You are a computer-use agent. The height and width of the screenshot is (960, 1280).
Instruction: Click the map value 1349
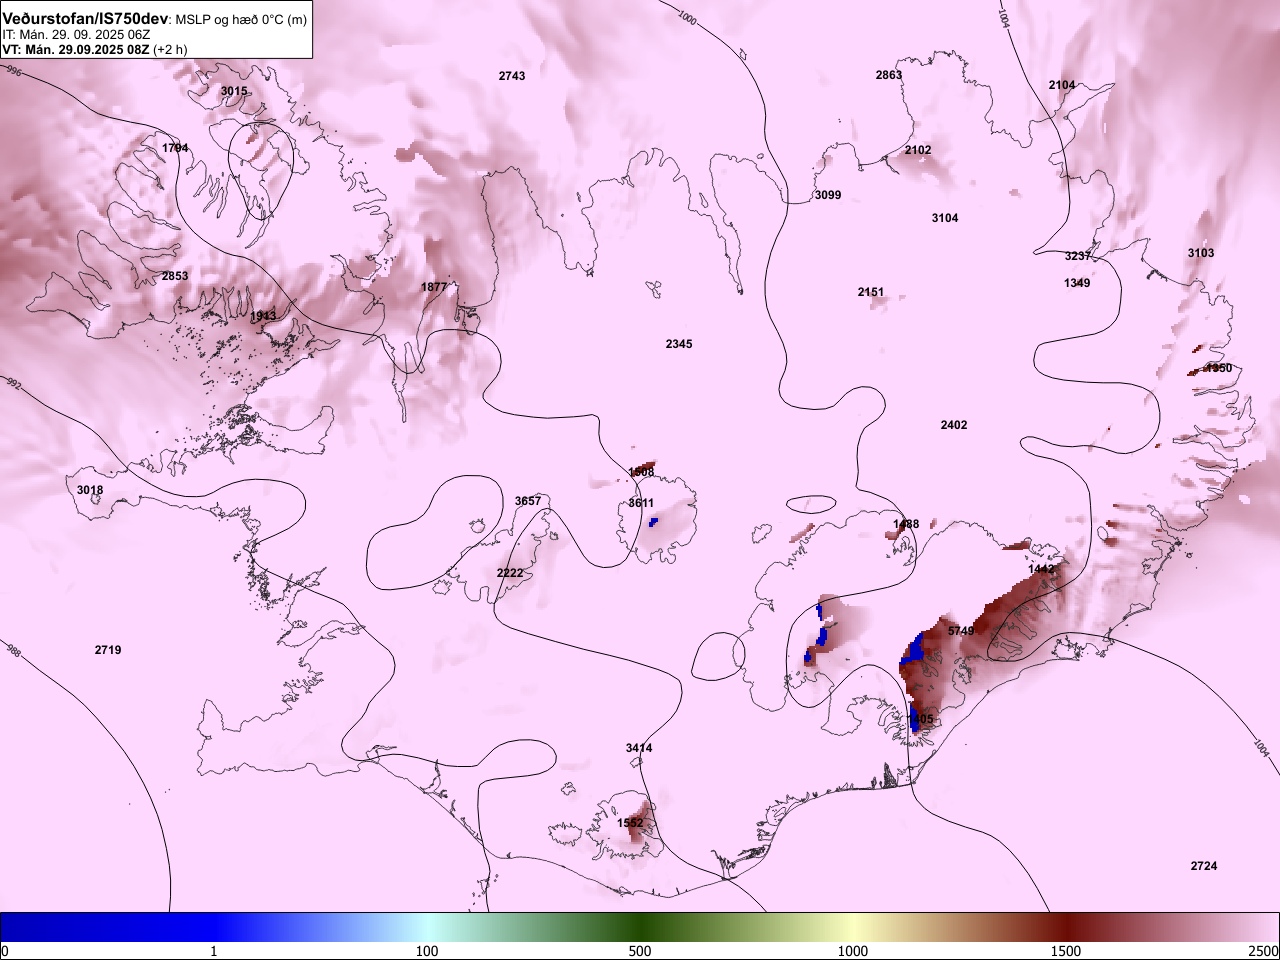pyautogui.click(x=1077, y=283)
